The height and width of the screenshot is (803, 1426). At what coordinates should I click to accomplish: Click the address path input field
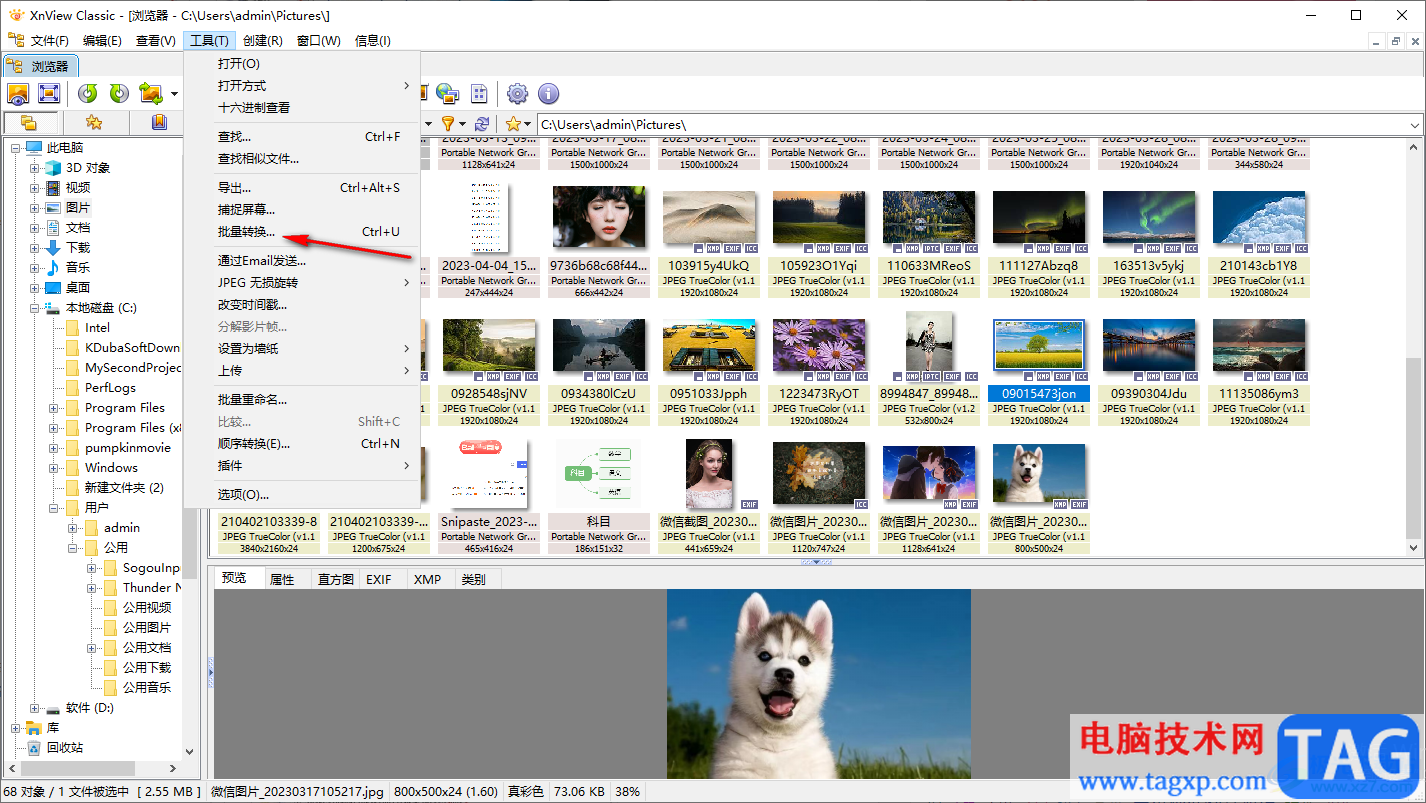(x=972, y=125)
